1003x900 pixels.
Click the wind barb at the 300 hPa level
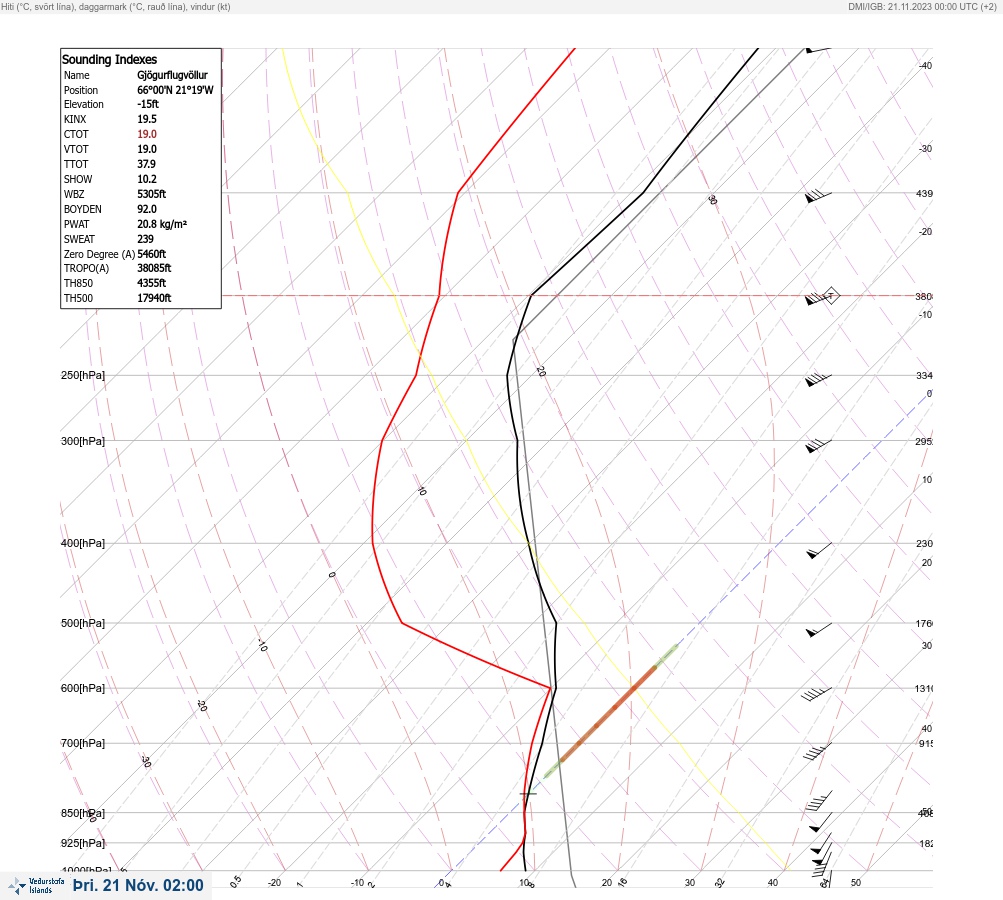click(x=818, y=446)
